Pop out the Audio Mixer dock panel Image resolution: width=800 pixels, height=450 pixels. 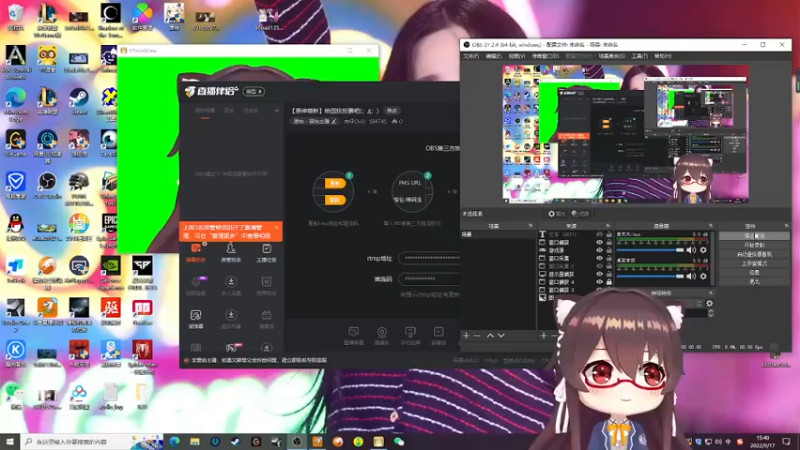pos(710,226)
